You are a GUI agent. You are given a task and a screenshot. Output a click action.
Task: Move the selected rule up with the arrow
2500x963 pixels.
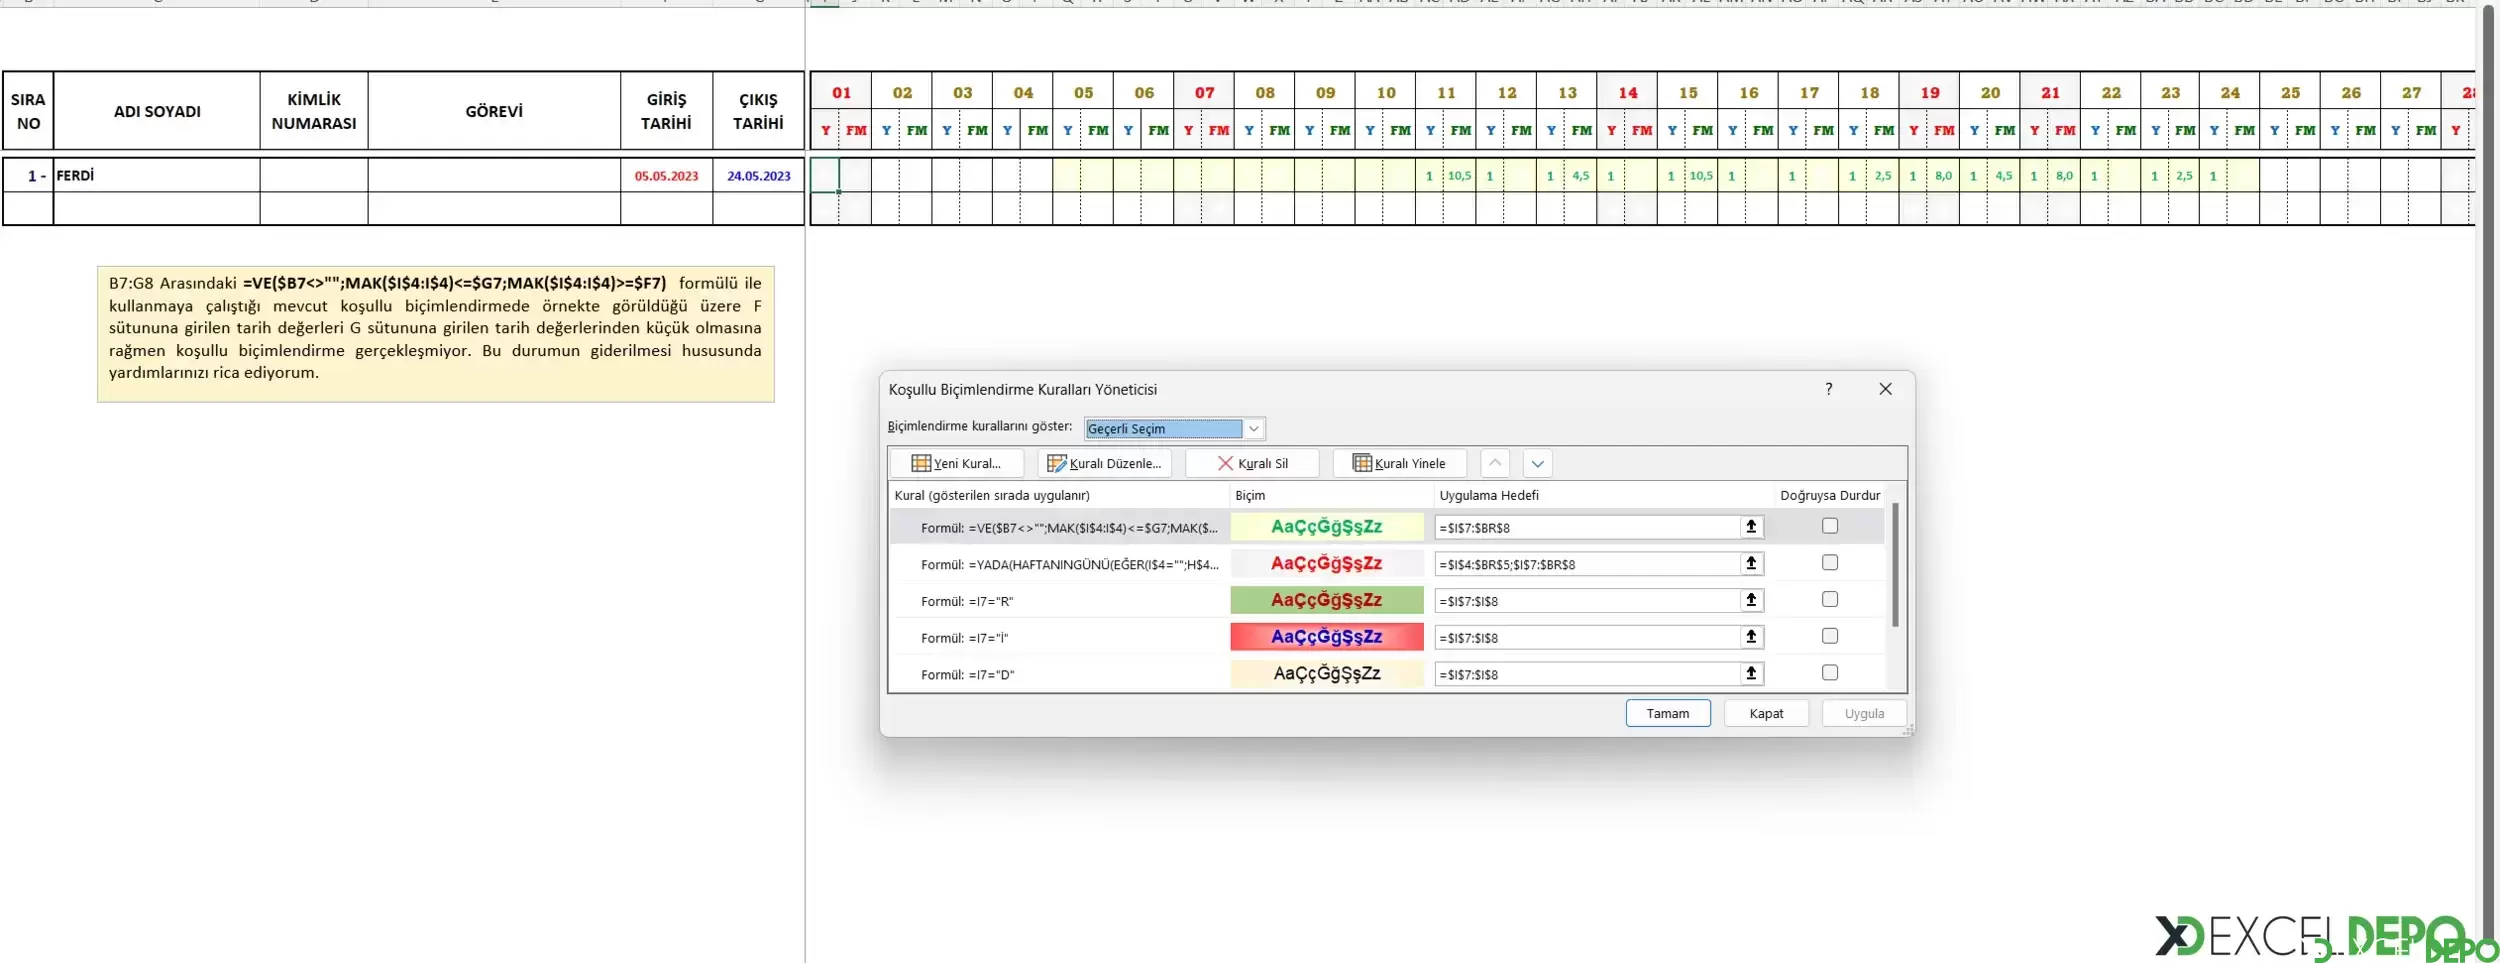pyautogui.click(x=1494, y=463)
